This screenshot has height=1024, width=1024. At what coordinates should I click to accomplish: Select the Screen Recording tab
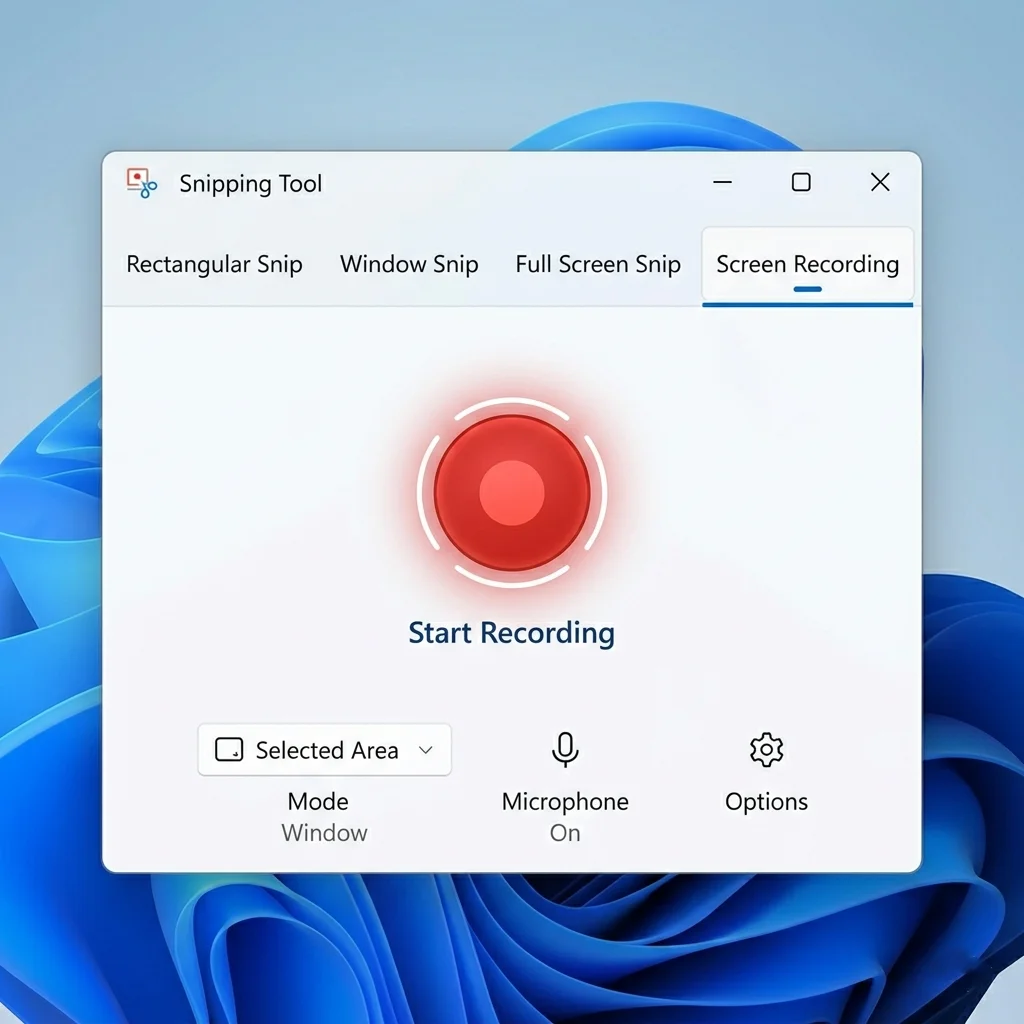click(806, 264)
